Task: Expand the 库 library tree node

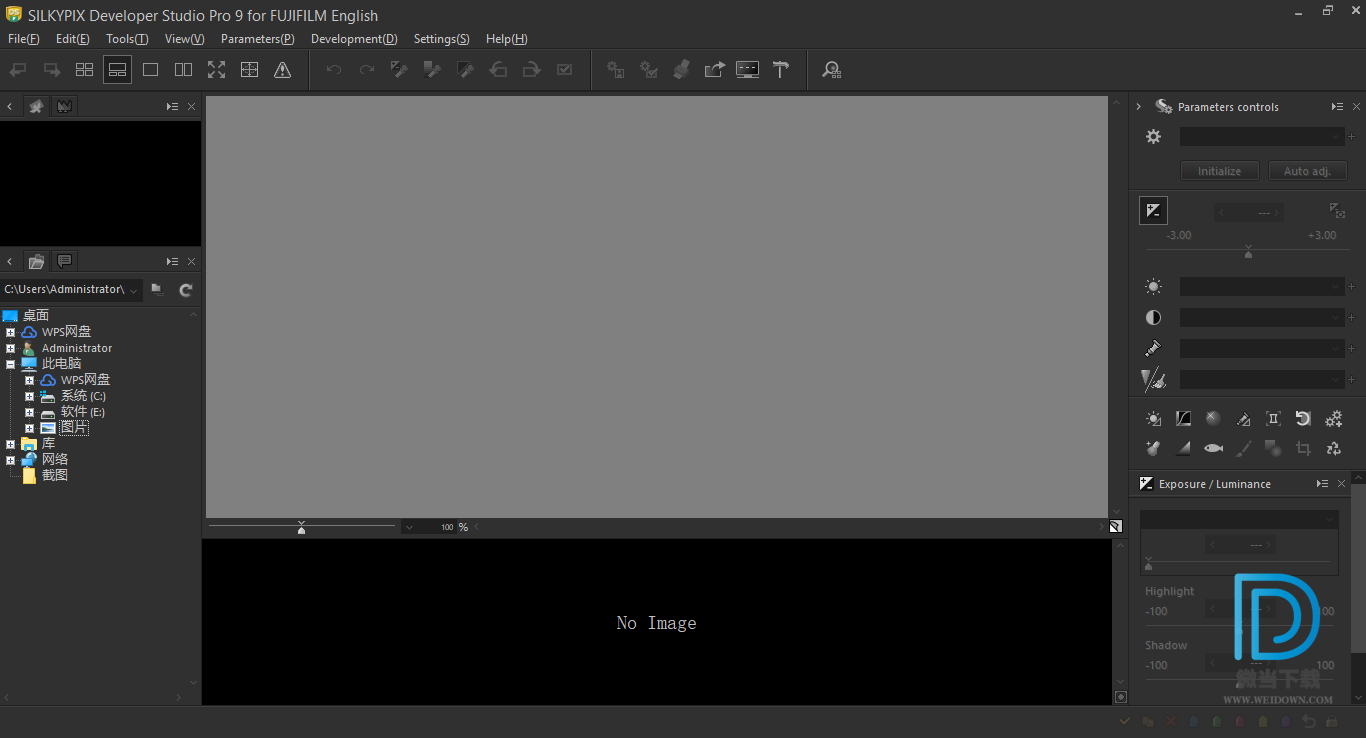Action: (x=10, y=444)
